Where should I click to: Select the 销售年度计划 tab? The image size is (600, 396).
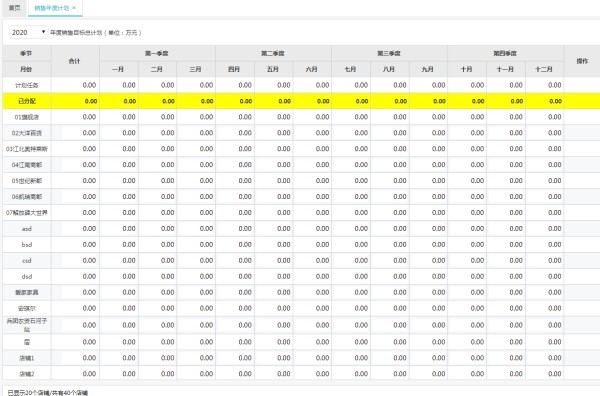52,8
